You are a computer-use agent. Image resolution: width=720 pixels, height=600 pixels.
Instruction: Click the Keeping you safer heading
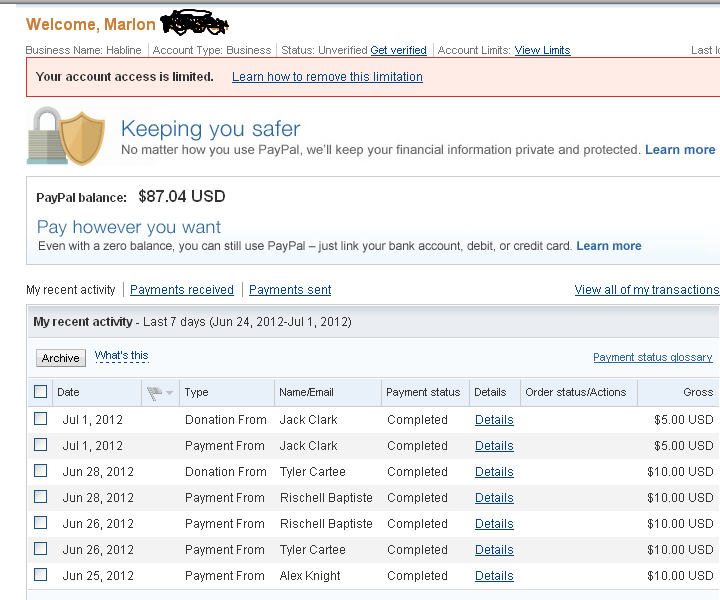tap(211, 129)
